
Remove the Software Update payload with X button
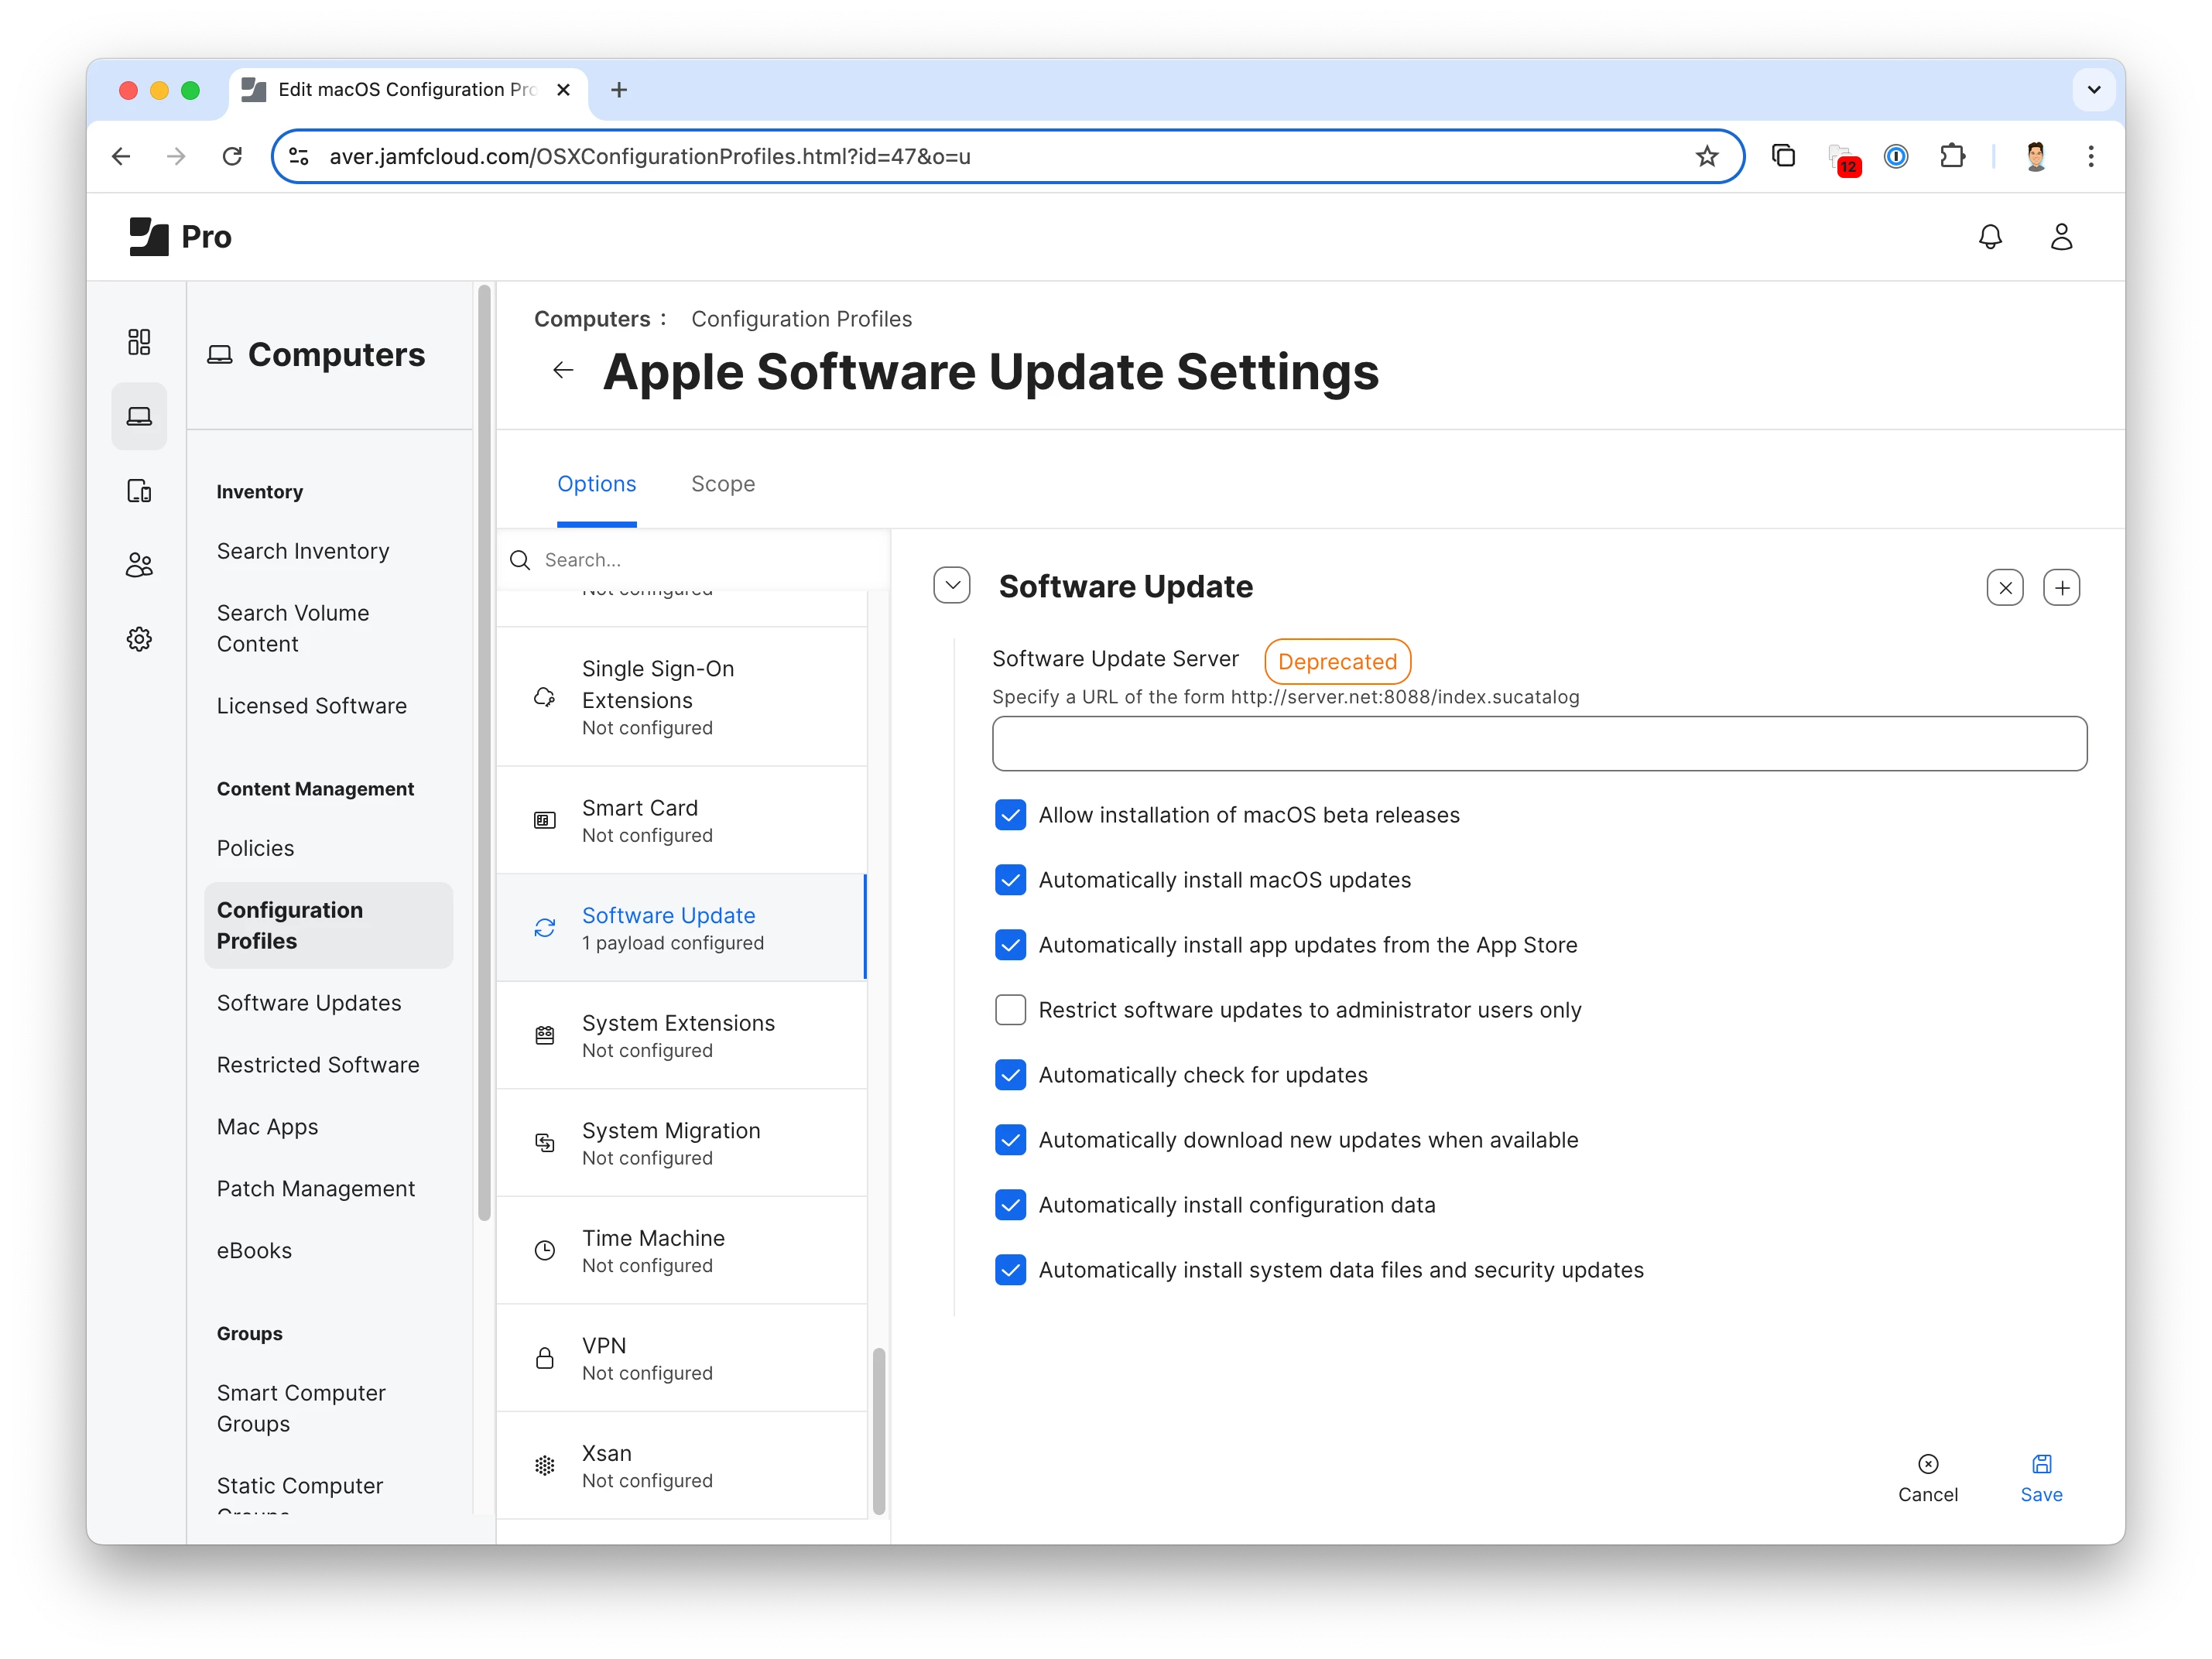click(2005, 588)
